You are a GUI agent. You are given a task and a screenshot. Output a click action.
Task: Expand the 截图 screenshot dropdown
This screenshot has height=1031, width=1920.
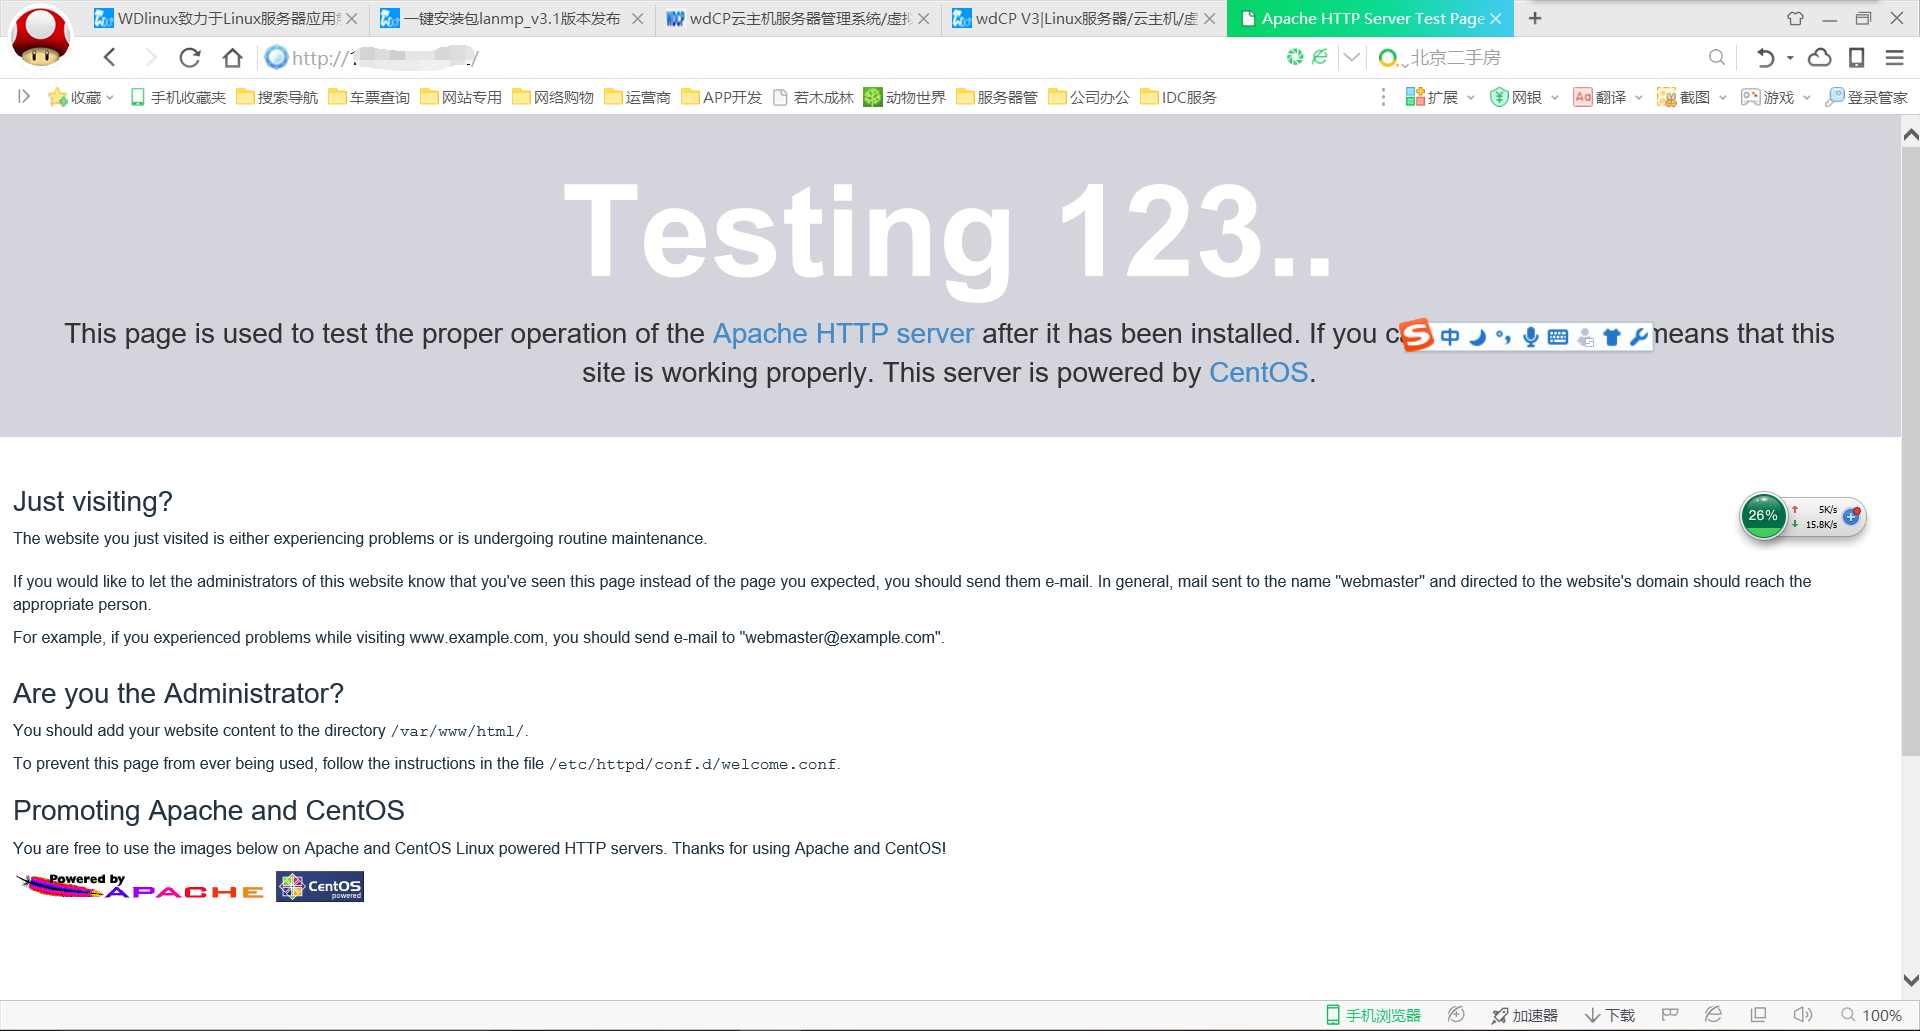pyautogui.click(x=1723, y=97)
